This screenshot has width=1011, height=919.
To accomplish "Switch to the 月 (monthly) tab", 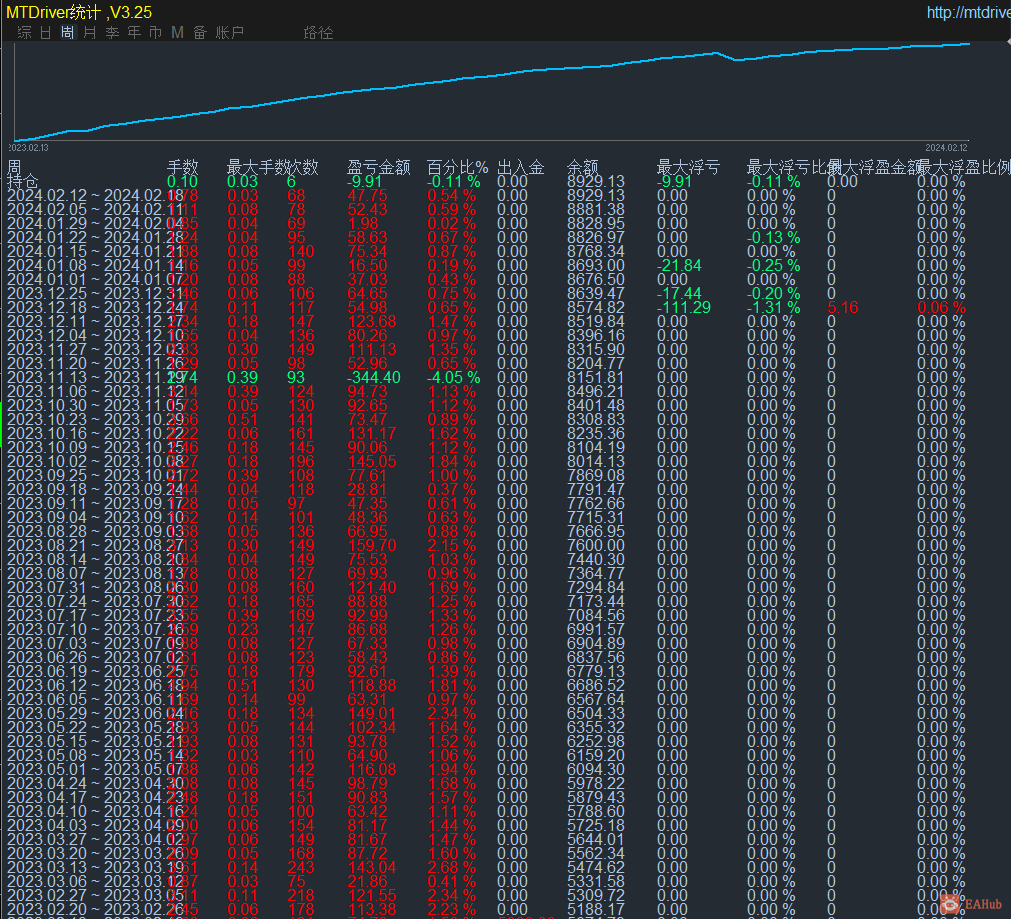I will pyautogui.click(x=90, y=32).
